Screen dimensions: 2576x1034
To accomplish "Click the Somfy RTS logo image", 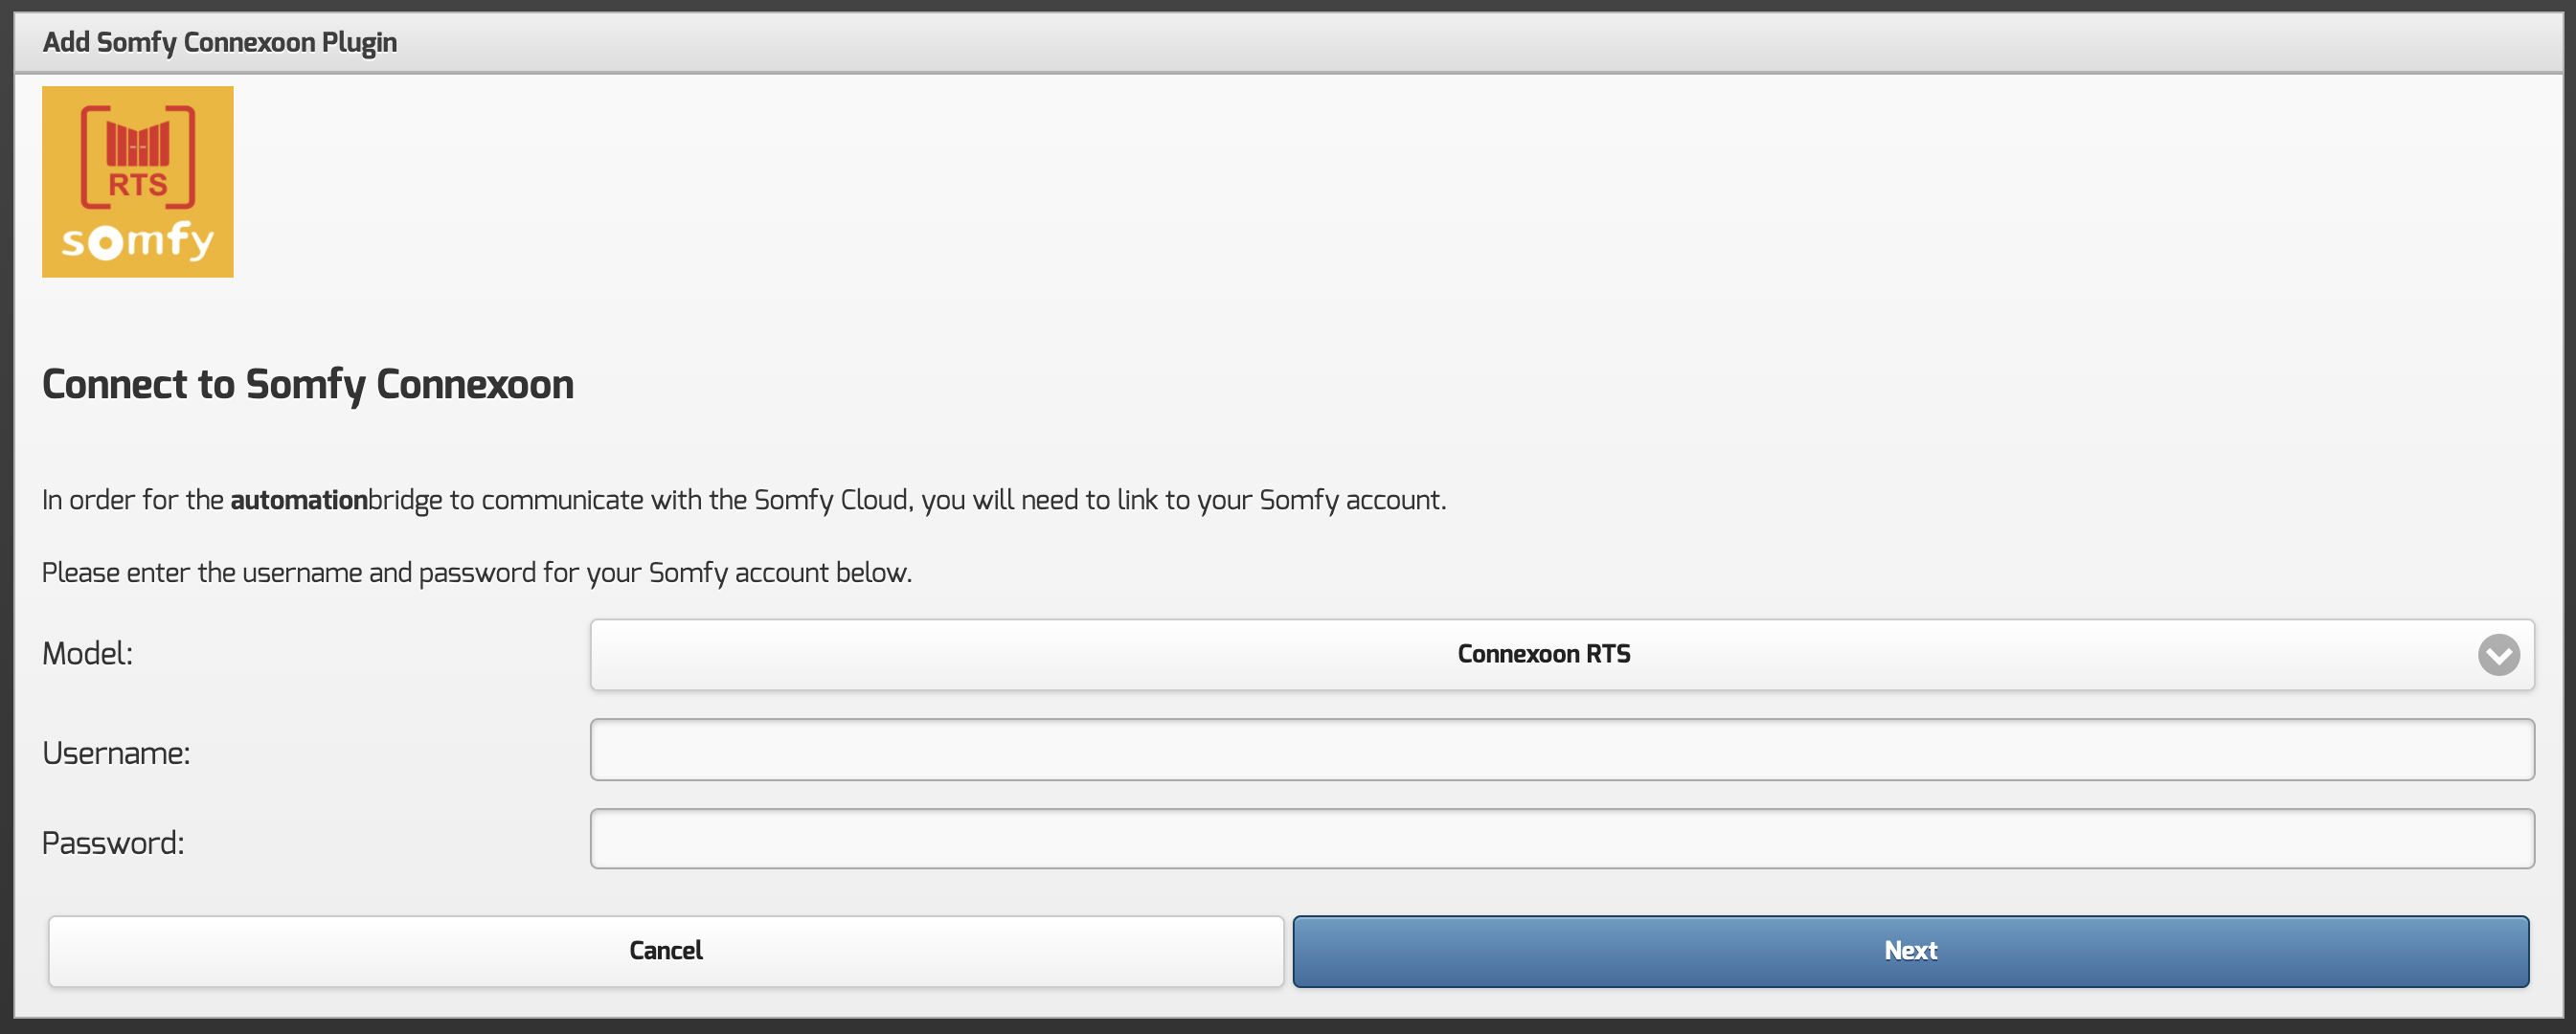I will pyautogui.click(x=137, y=181).
